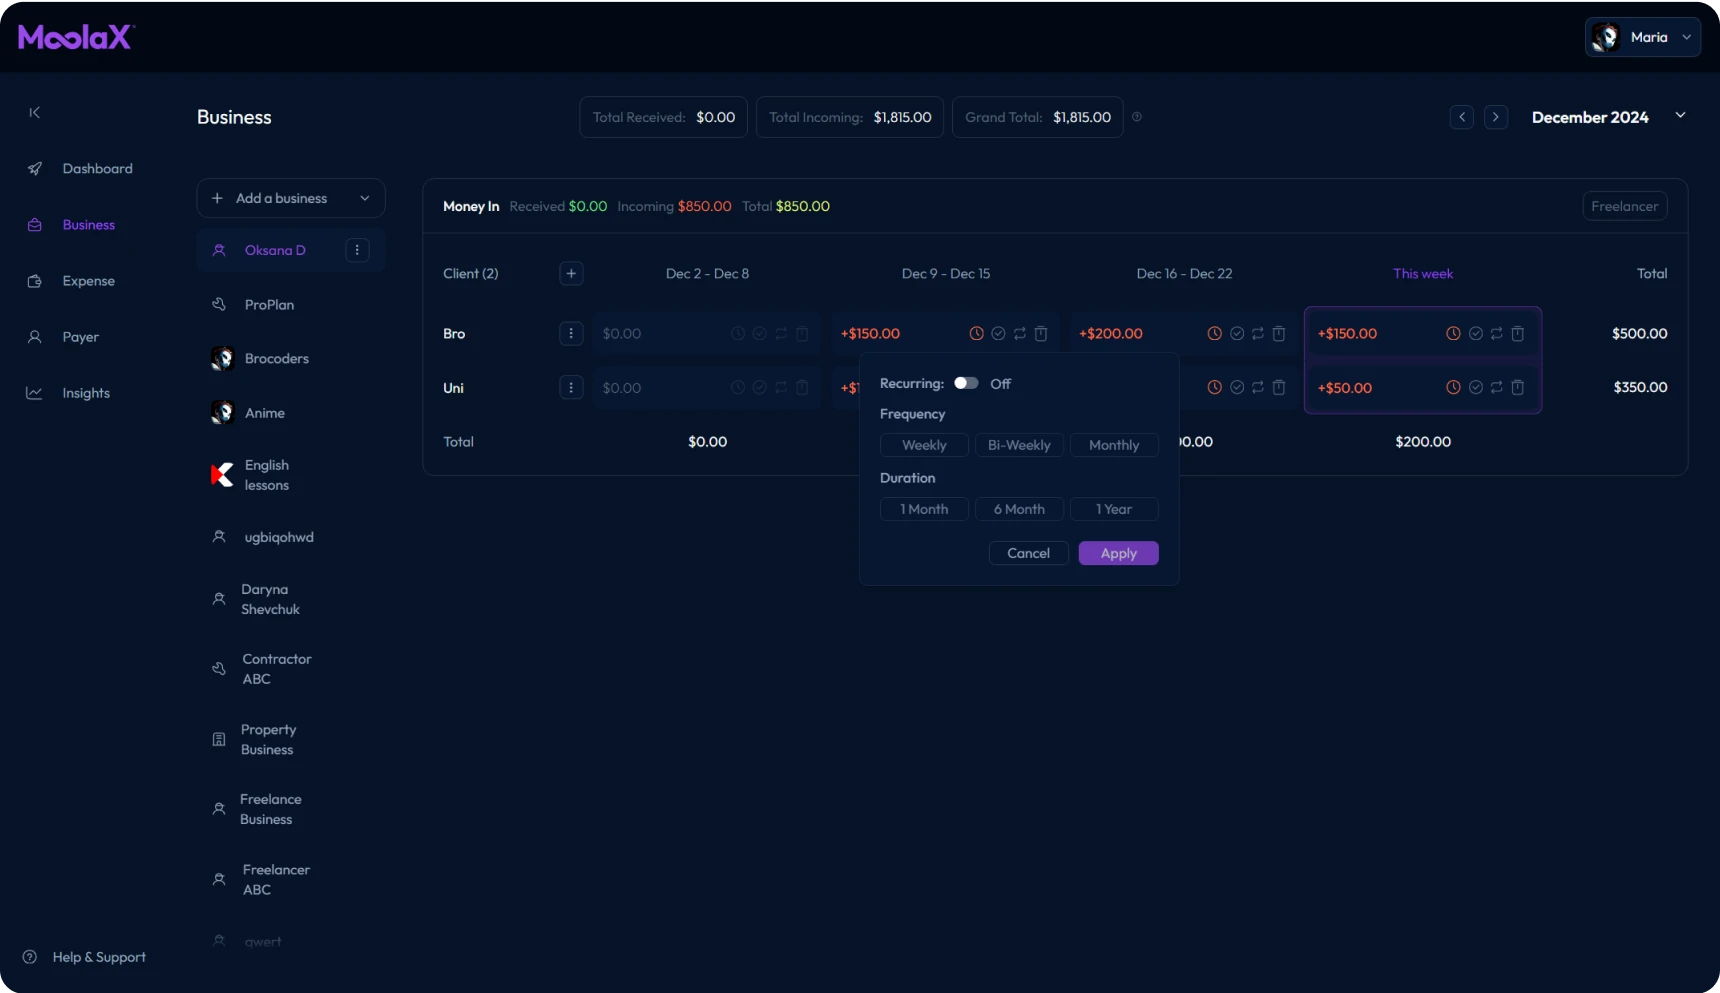1720x993 pixels.
Task: Click the clock icon for Bro +$200.00 entry
Action: point(1215,334)
